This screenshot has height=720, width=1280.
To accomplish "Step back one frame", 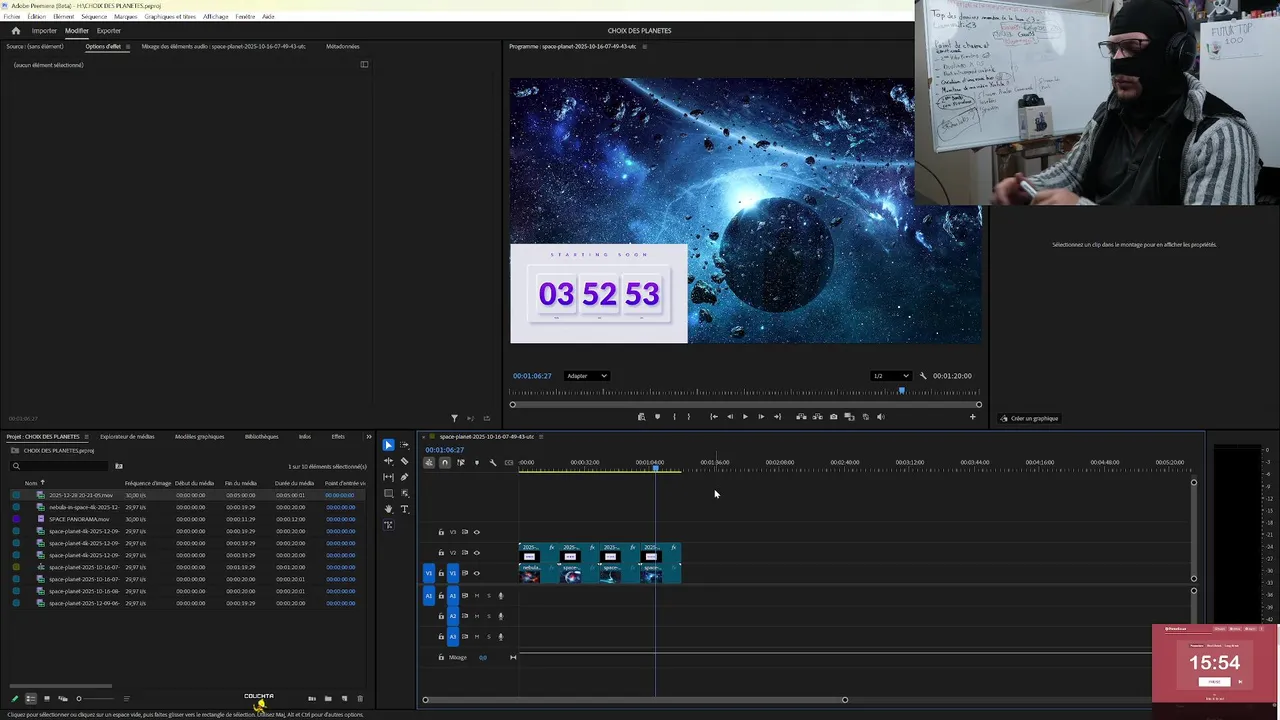I will pyautogui.click(x=730, y=417).
